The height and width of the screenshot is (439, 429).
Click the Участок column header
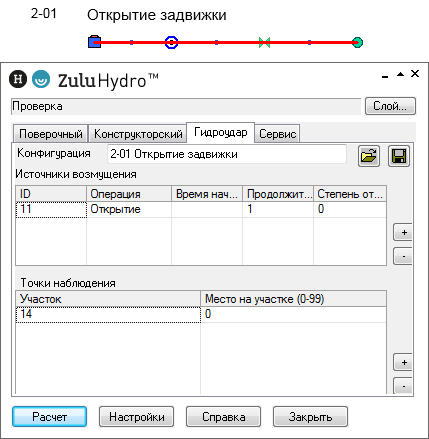[108, 299]
